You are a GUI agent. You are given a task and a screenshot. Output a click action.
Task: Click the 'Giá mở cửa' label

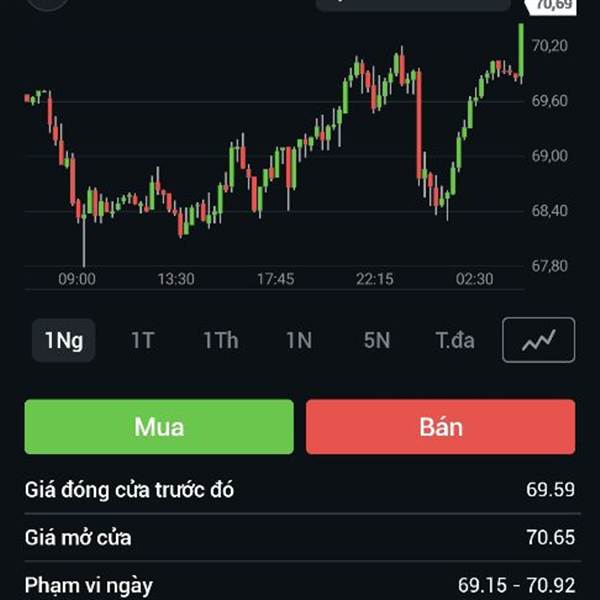(78, 537)
